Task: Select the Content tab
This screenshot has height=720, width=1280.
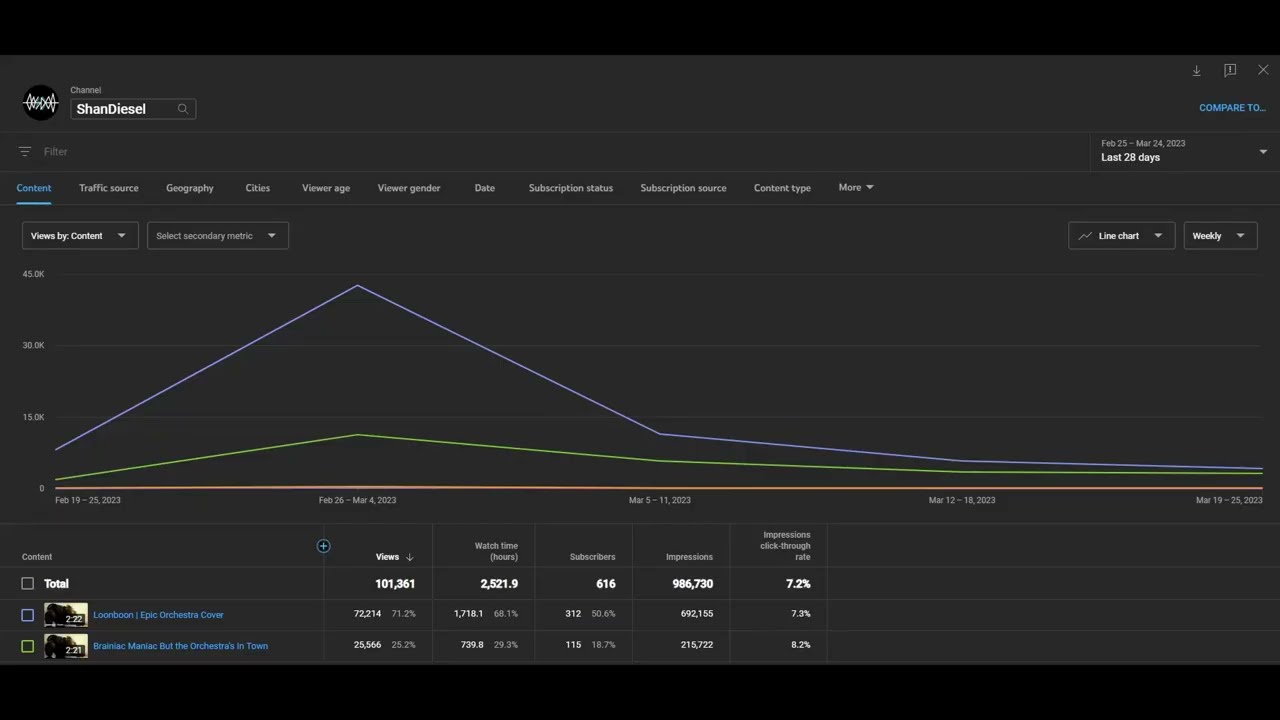Action: pyautogui.click(x=34, y=188)
